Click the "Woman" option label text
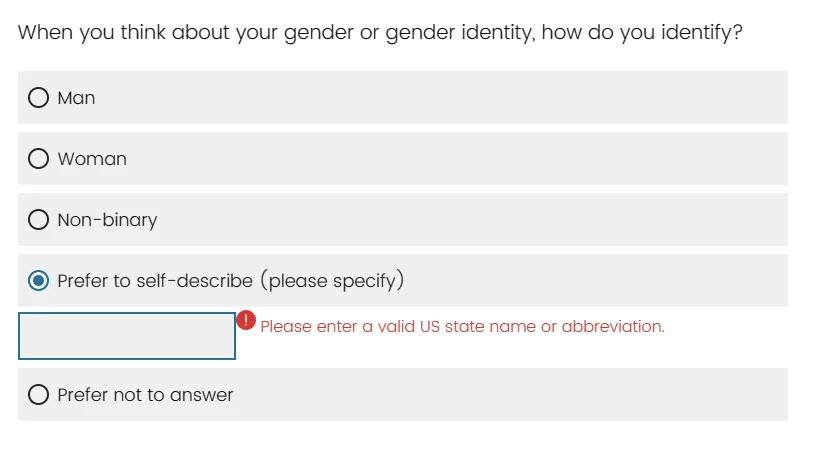 pos(92,159)
